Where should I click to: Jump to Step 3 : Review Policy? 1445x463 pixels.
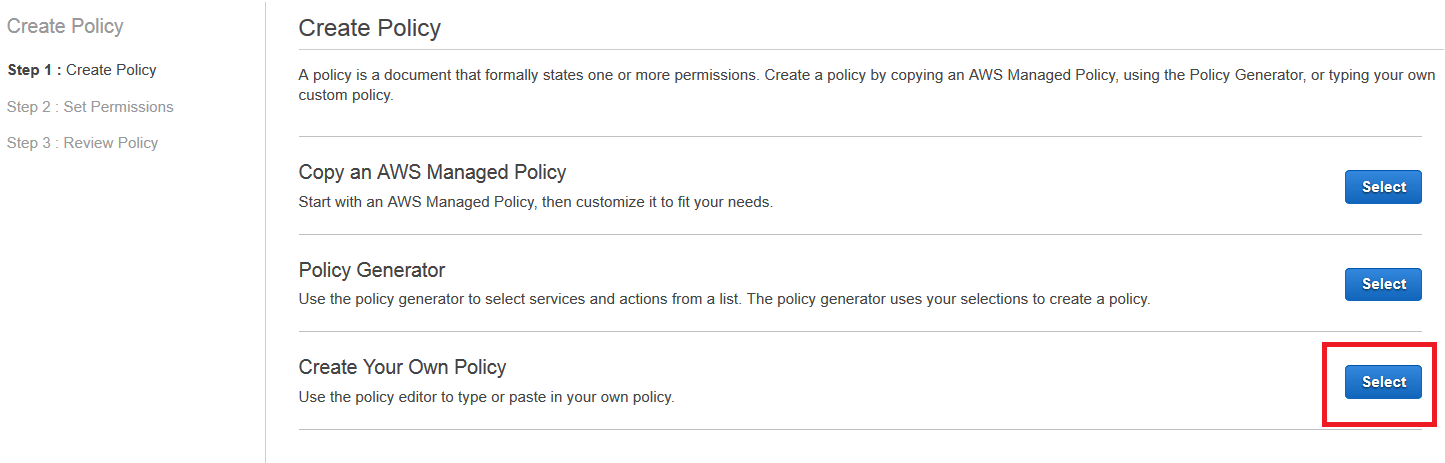(x=82, y=143)
